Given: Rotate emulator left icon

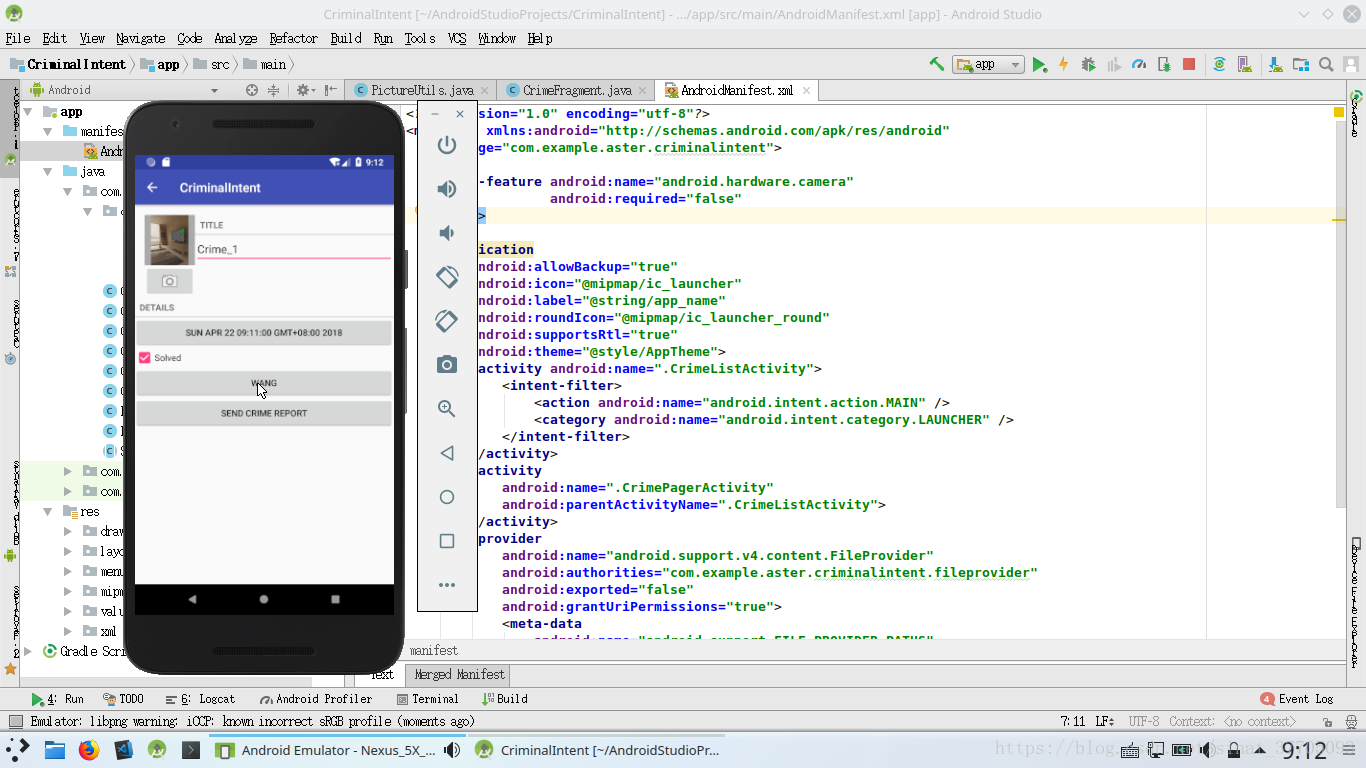Looking at the screenshot, I should pyautogui.click(x=447, y=277).
